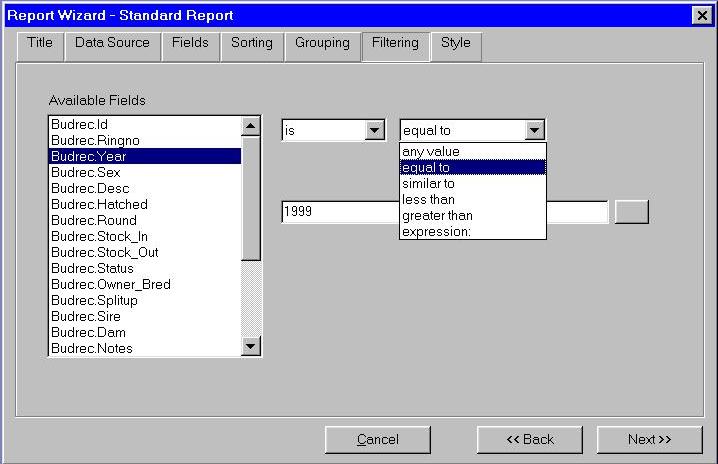Select Budrec.Dam field
This screenshot has height=464, width=718.
coord(145,333)
